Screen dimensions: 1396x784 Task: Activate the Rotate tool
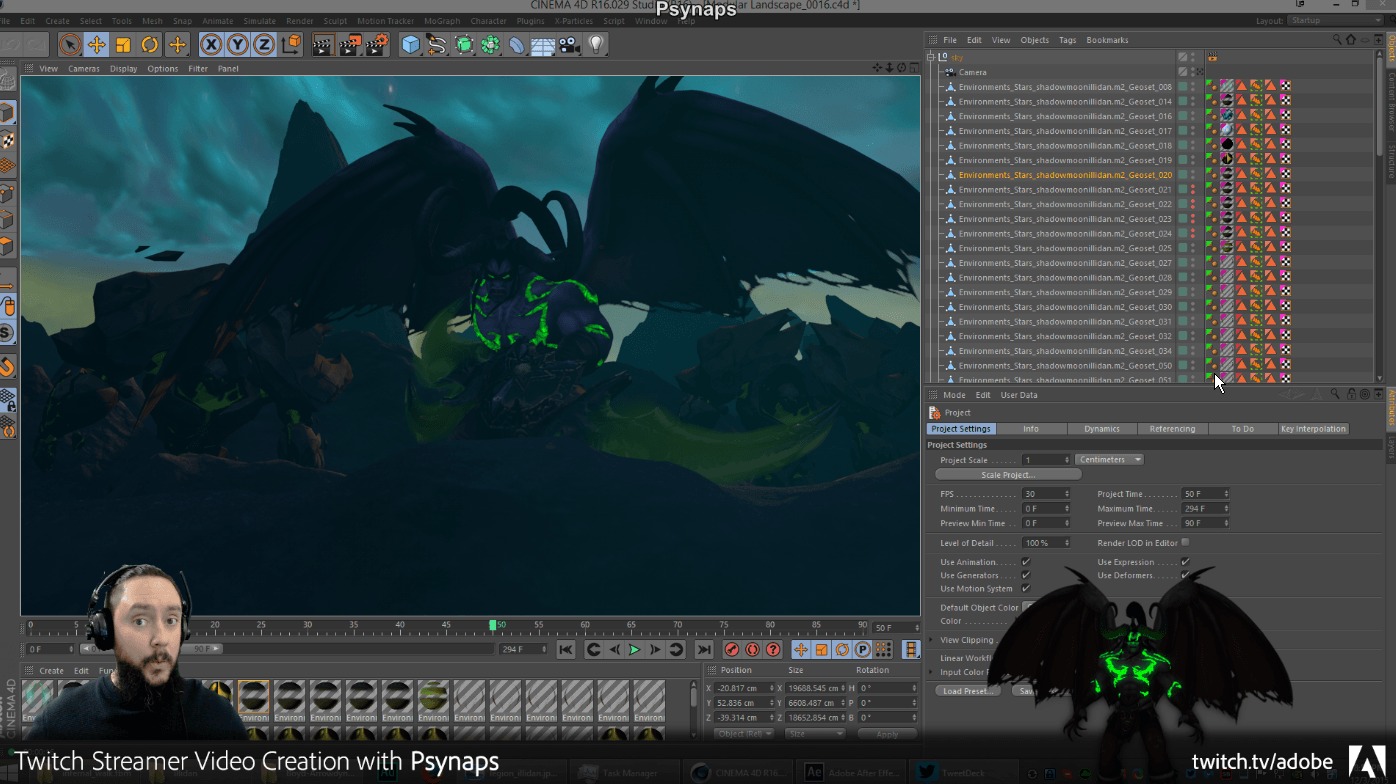click(150, 44)
